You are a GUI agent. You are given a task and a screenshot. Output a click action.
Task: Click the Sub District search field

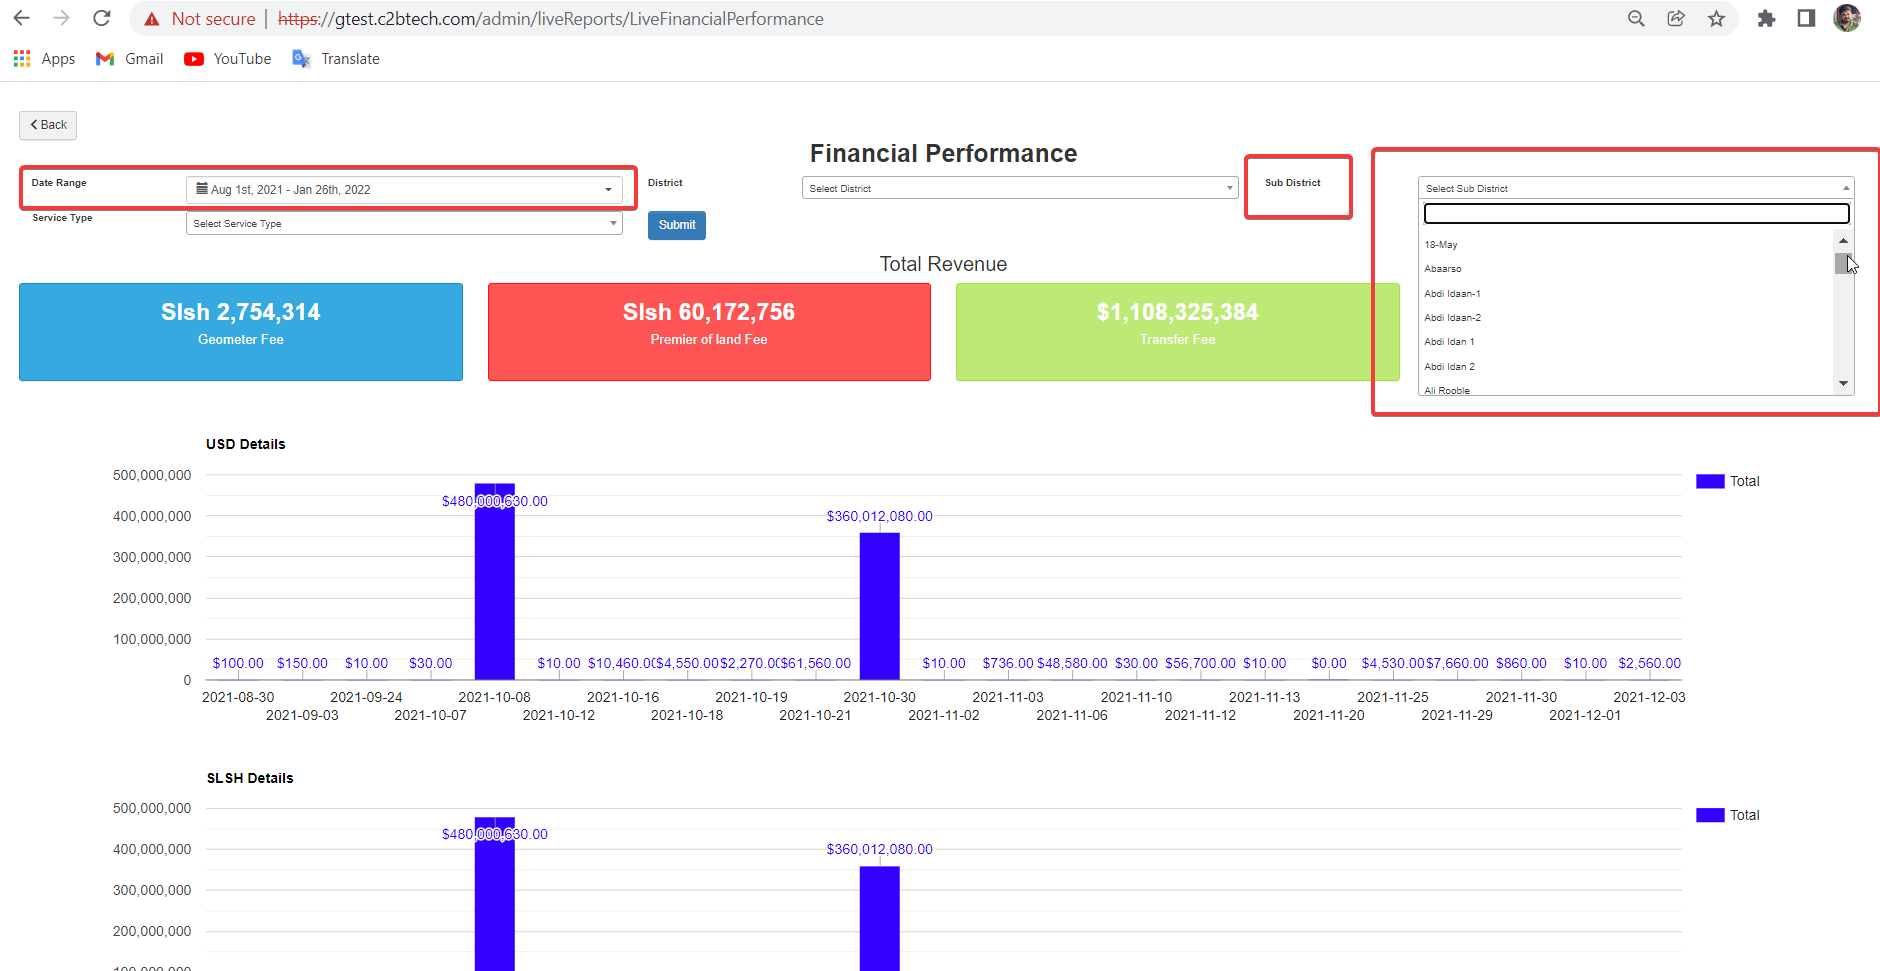pyautogui.click(x=1636, y=213)
